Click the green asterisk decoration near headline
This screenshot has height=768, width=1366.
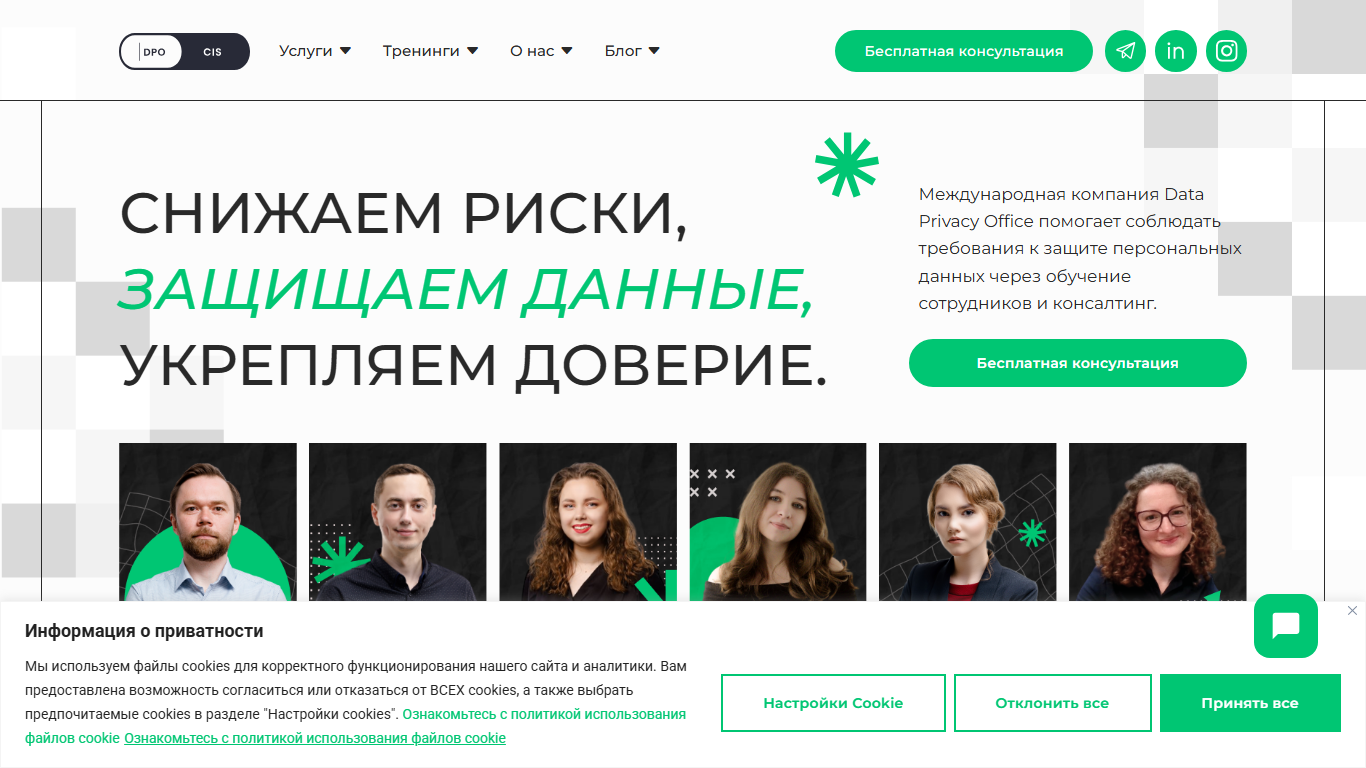pyautogui.click(x=847, y=164)
